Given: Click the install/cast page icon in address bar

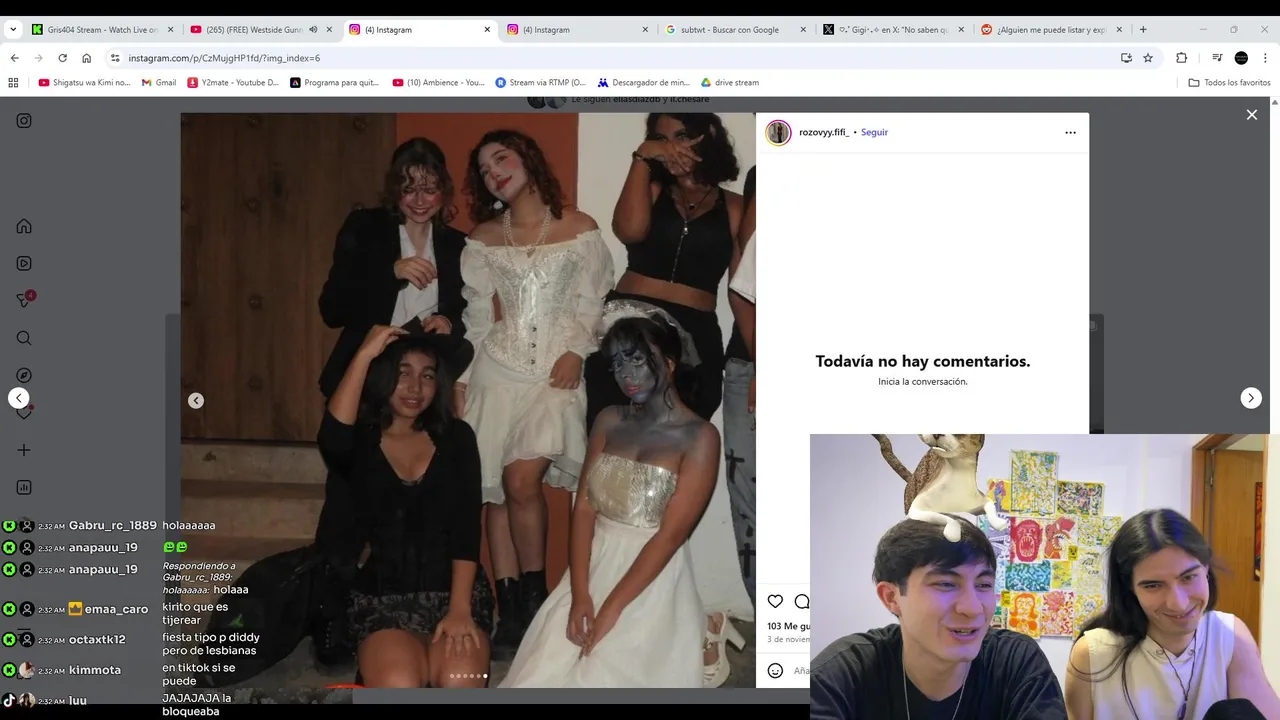Looking at the screenshot, I should click(x=1126, y=58).
